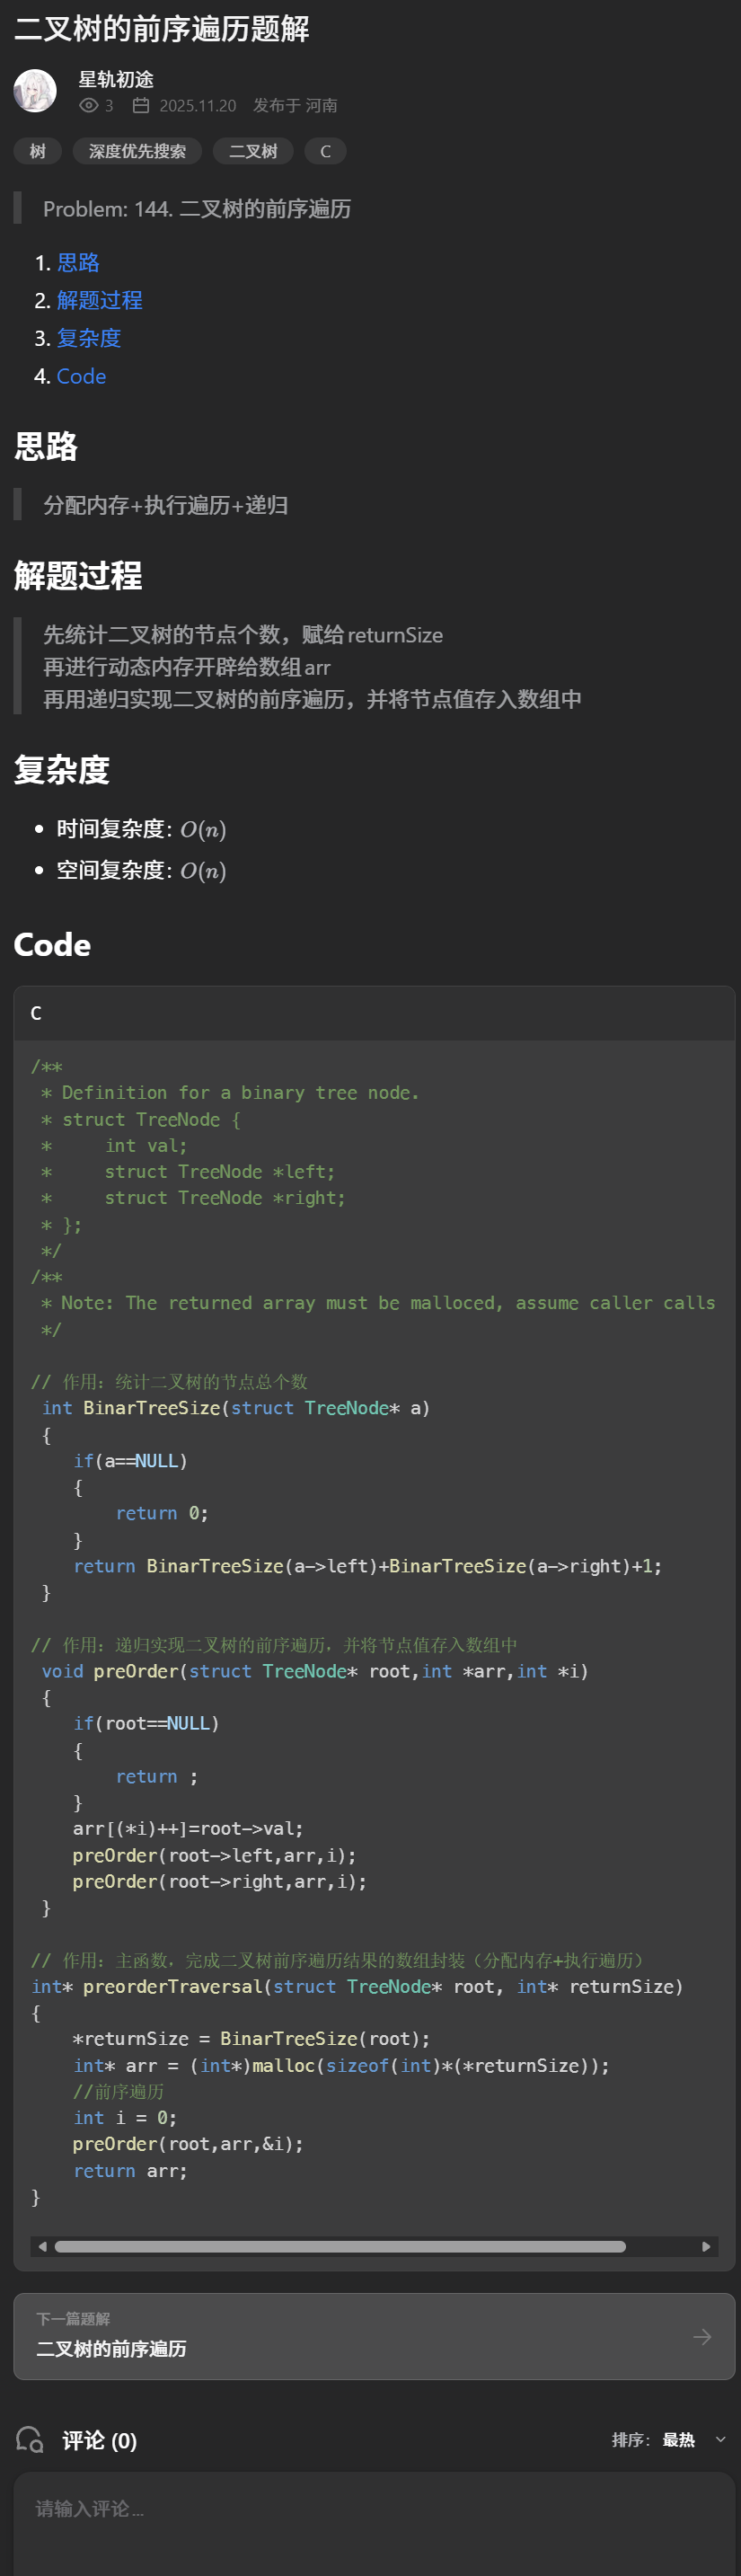Click the author avatar image
Image resolution: width=741 pixels, height=2576 pixels.
35,91
